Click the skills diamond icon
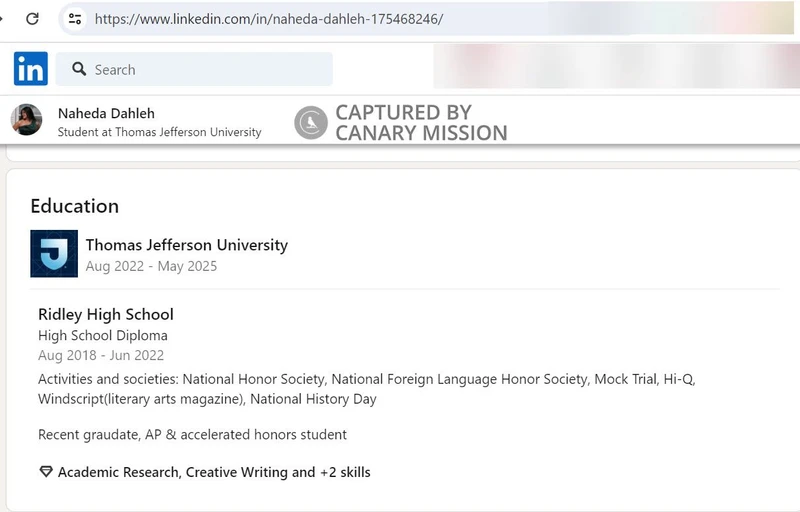Viewport: 800px width, 512px height. click(46, 472)
